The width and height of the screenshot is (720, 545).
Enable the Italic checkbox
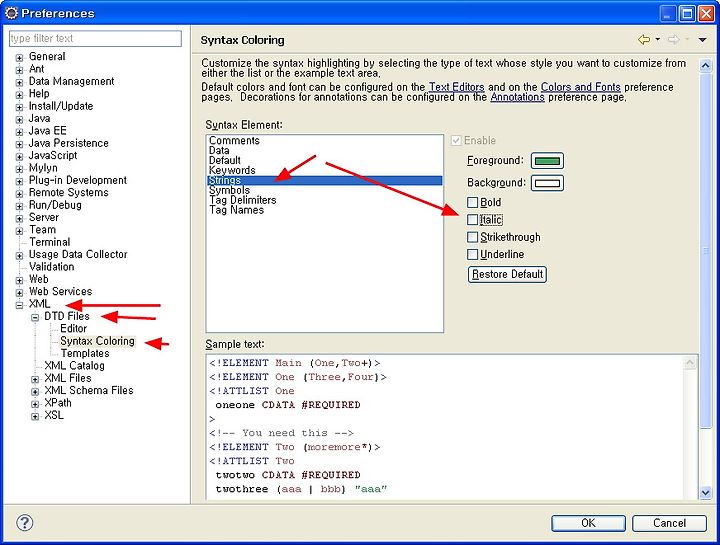(472, 220)
